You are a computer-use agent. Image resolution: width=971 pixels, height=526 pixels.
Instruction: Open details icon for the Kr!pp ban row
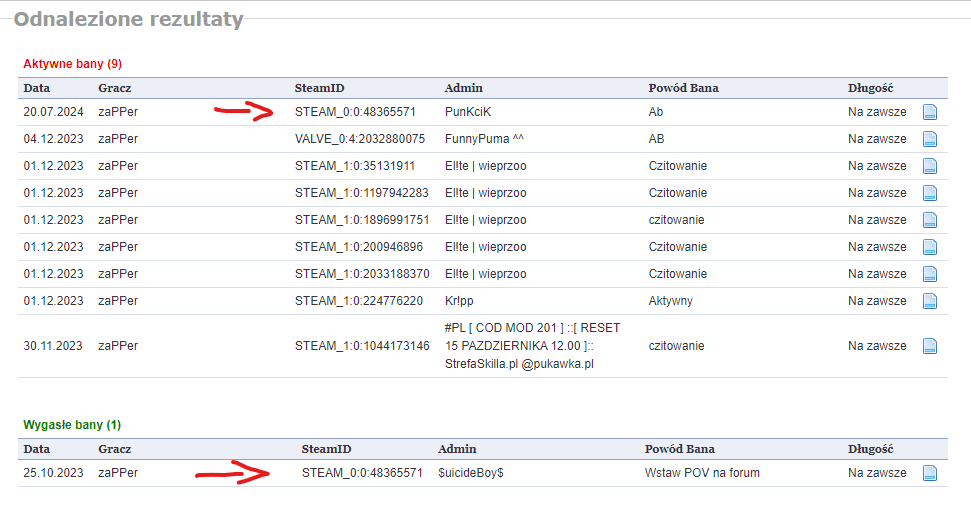pyautogui.click(x=930, y=300)
